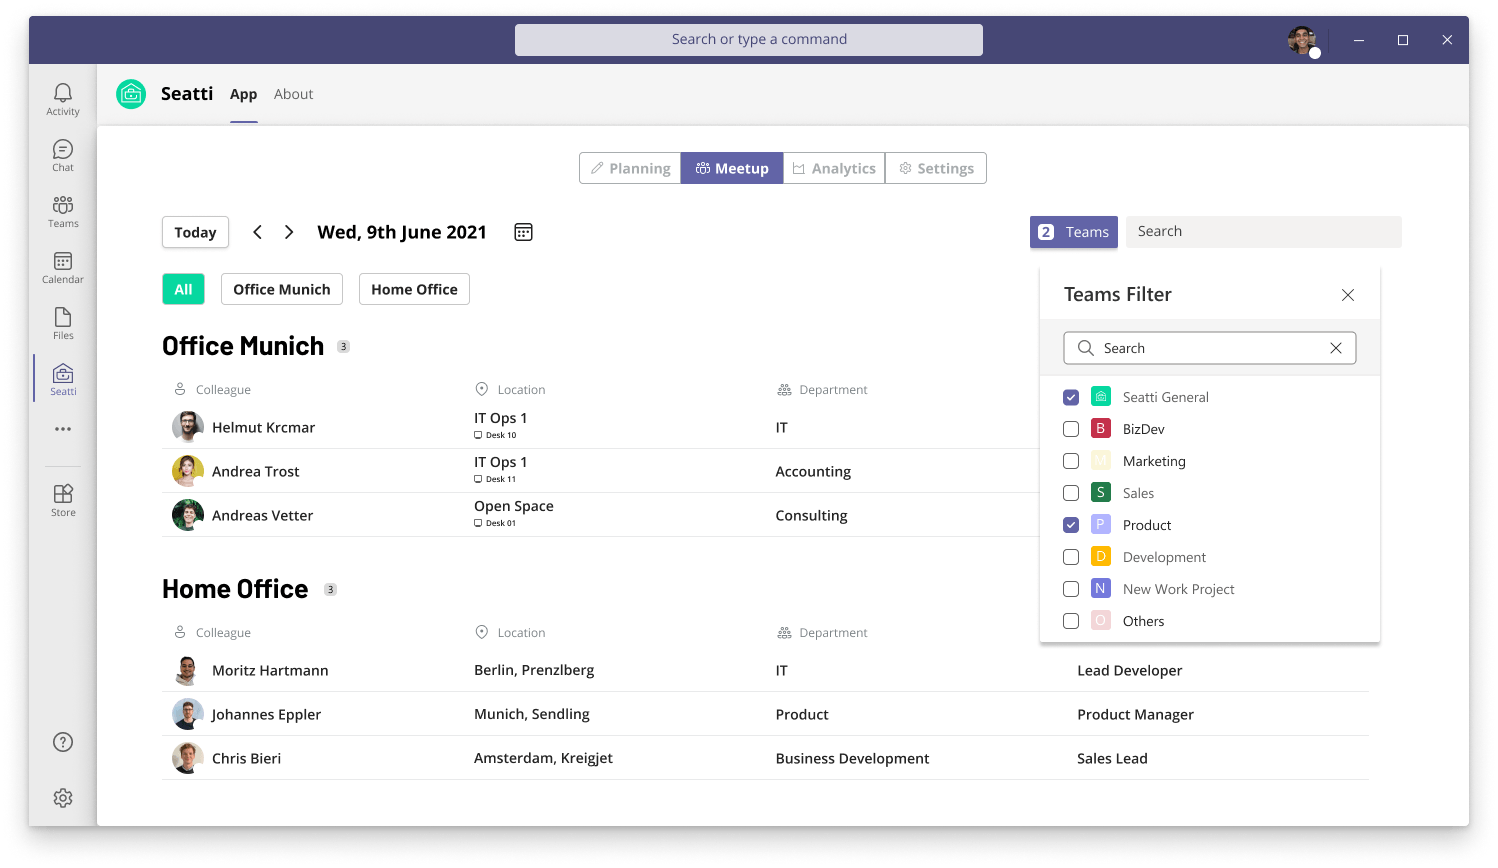Image resolution: width=1498 pixels, height=868 pixels.
Task: Click the date Wed, 9th June 2021
Action: (x=402, y=232)
